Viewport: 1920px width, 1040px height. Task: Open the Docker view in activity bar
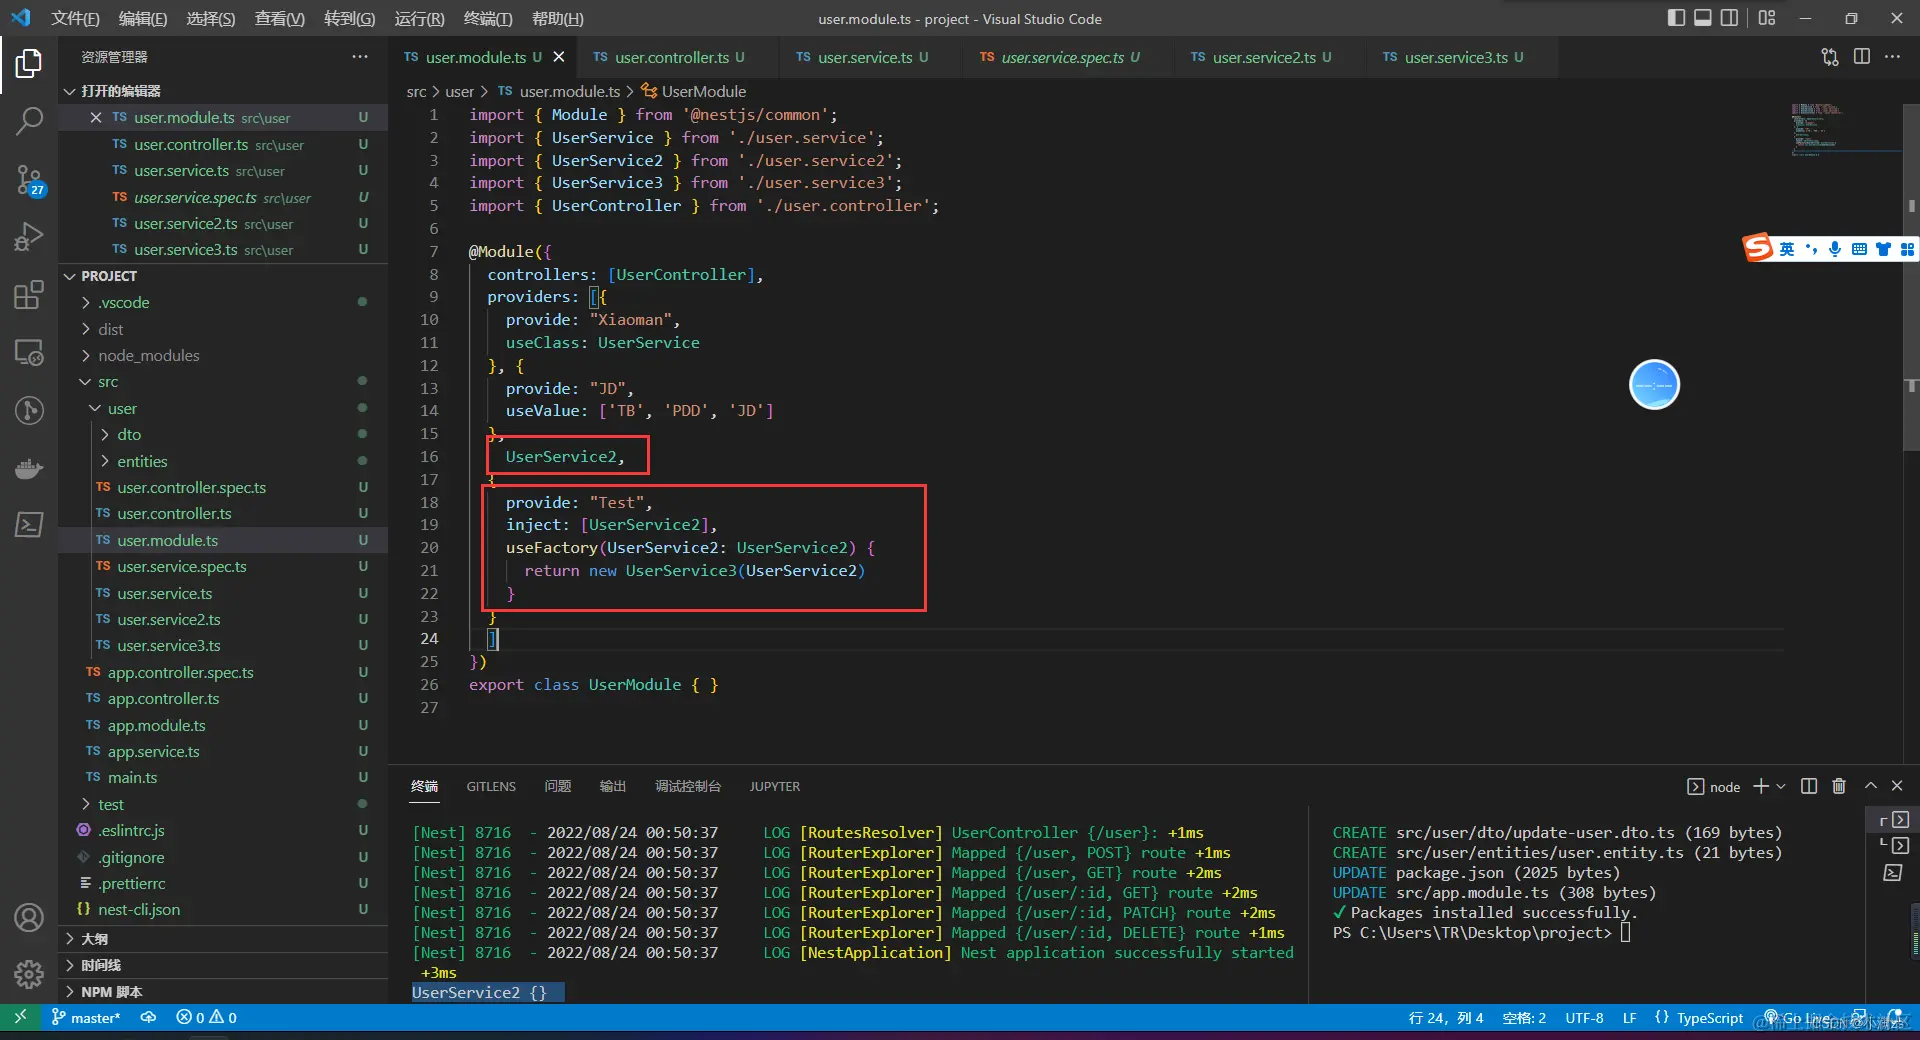click(29, 468)
